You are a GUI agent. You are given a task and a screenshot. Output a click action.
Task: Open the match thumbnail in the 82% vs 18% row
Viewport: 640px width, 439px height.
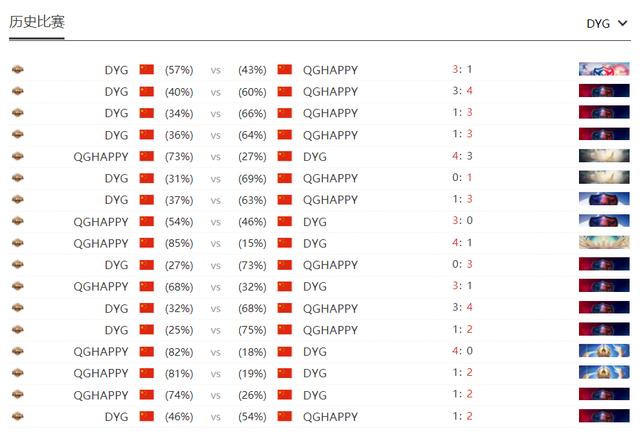point(603,351)
